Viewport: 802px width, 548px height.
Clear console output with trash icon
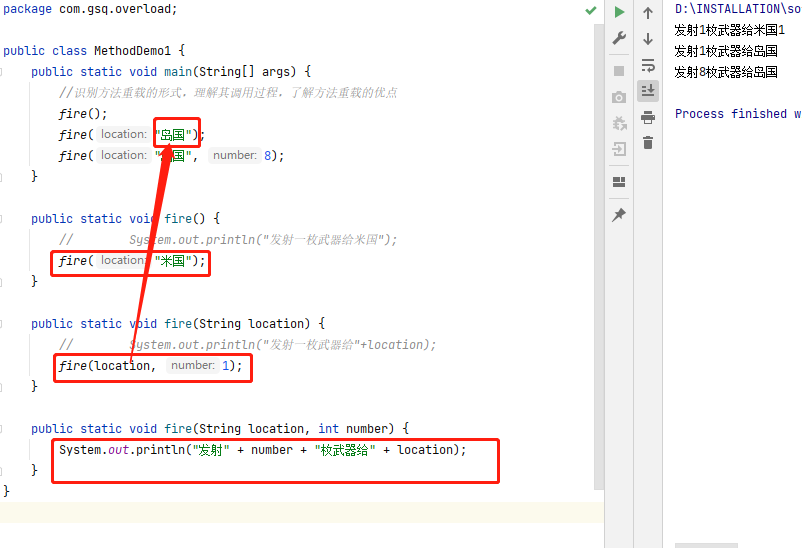tap(648, 142)
